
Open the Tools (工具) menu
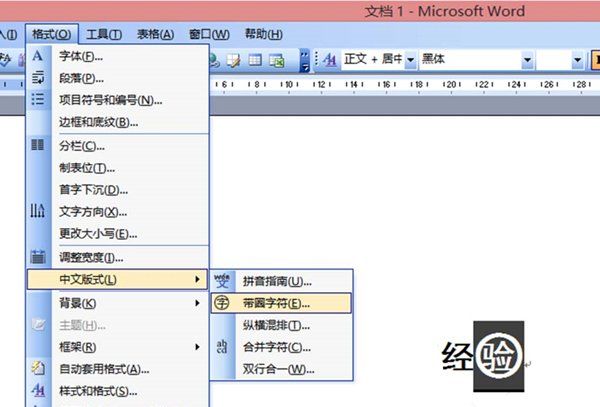[104, 34]
